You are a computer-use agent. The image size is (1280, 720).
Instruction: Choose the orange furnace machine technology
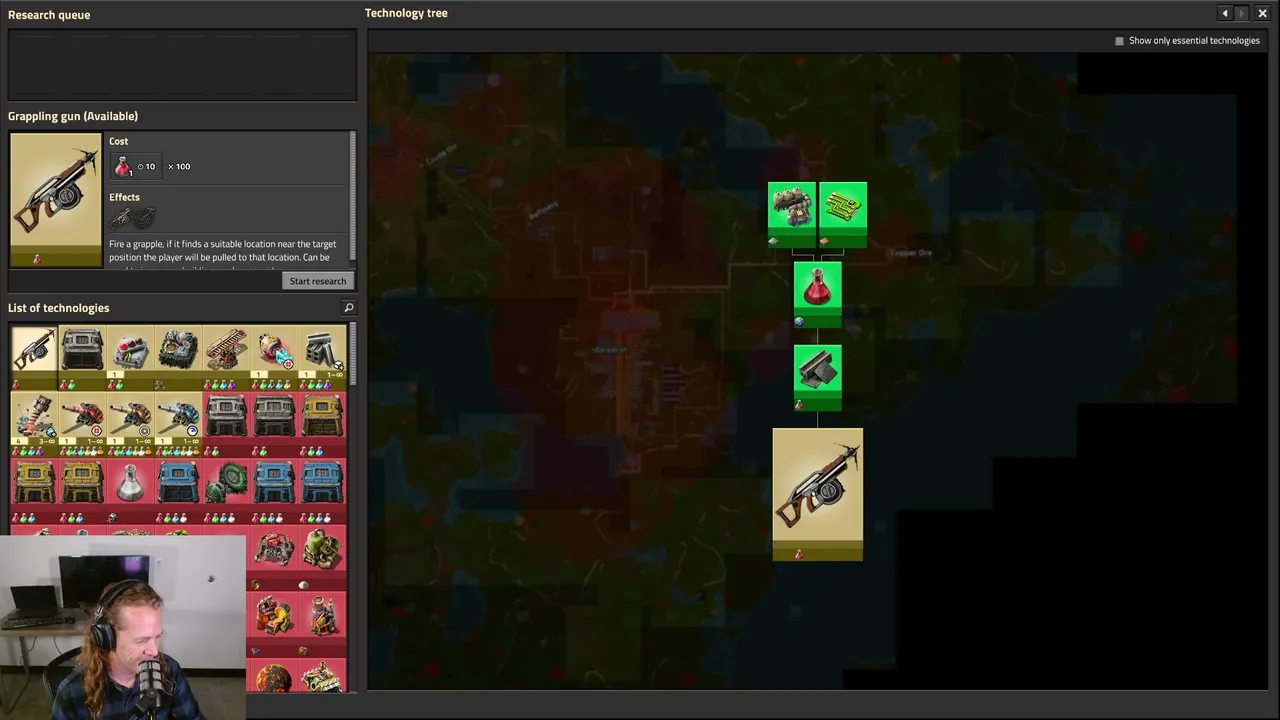click(274, 623)
